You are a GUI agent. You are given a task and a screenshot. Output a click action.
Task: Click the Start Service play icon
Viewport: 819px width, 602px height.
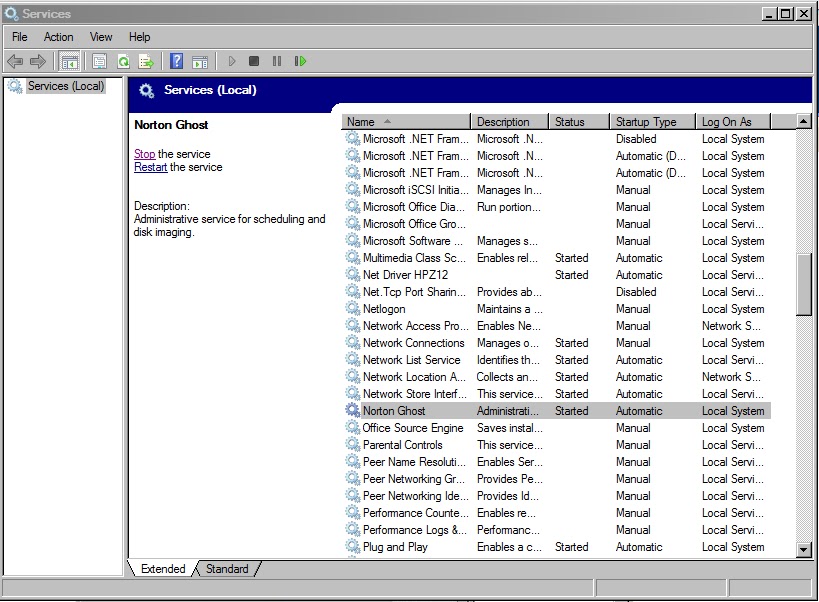coord(232,62)
